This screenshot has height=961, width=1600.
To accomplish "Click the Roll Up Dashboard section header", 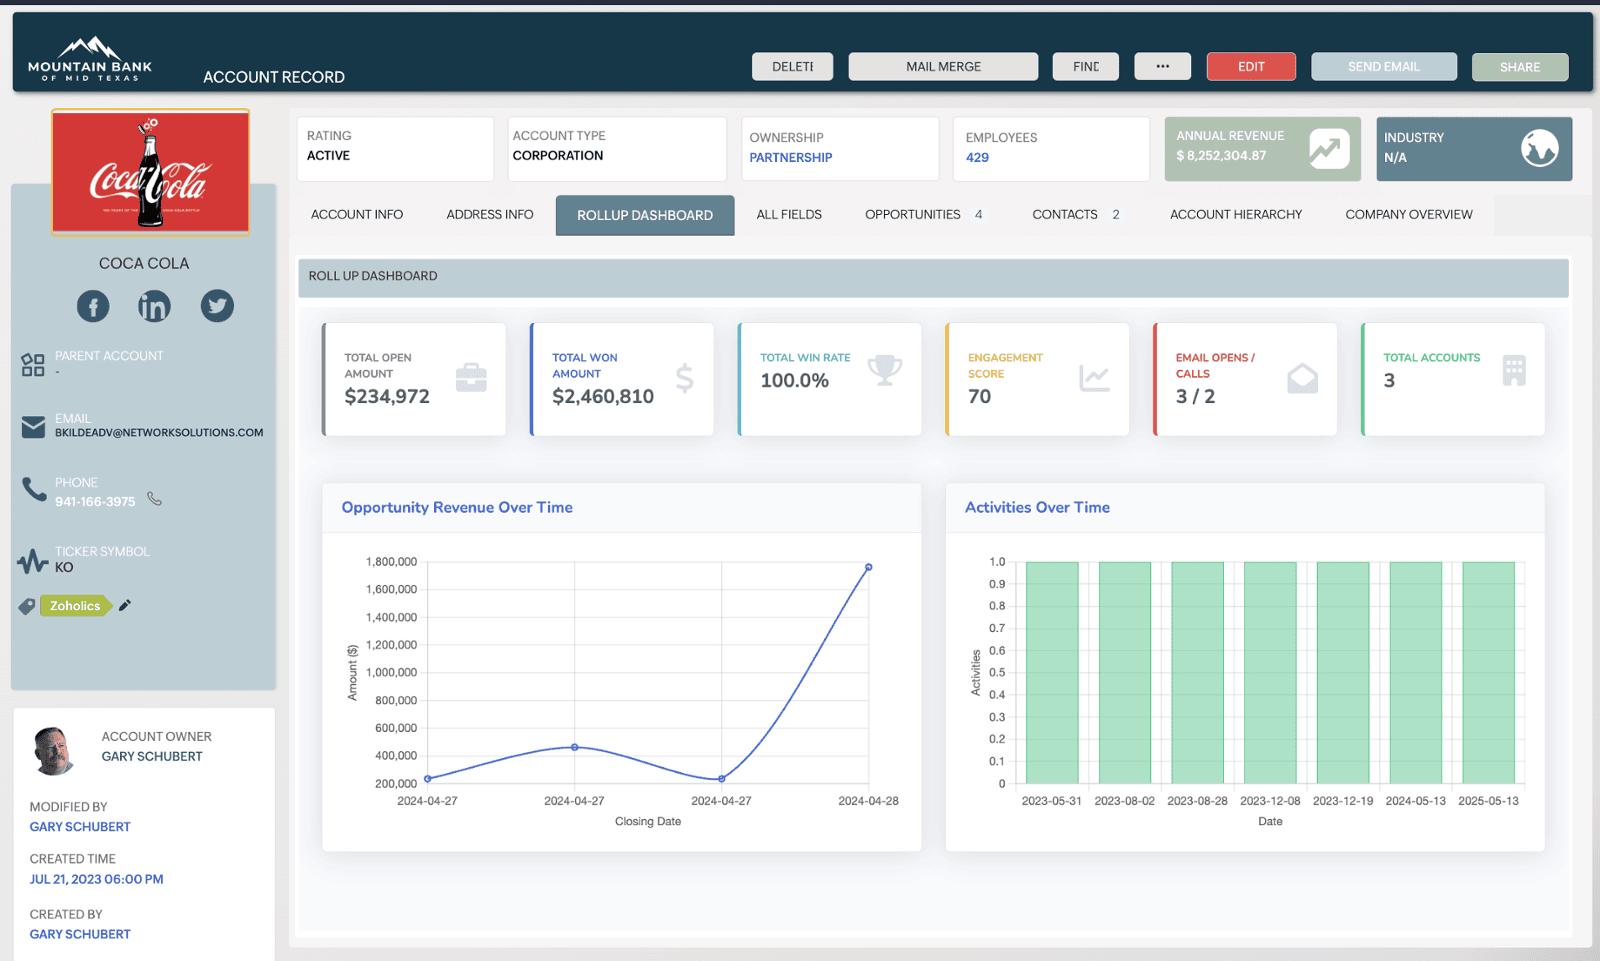I will coord(933,277).
